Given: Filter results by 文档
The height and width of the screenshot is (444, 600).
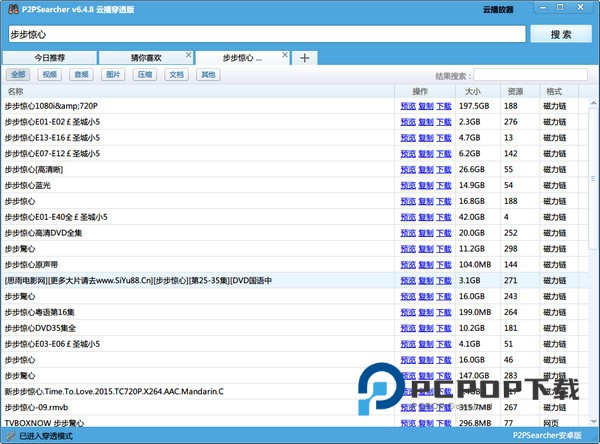Looking at the screenshot, I should [x=177, y=74].
